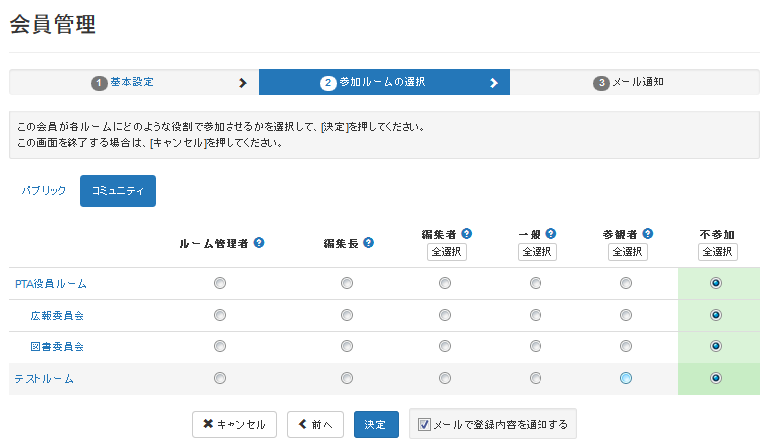Open help icon beside 編集者
This screenshot has width=770, height=446.
(x=467, y=233)
